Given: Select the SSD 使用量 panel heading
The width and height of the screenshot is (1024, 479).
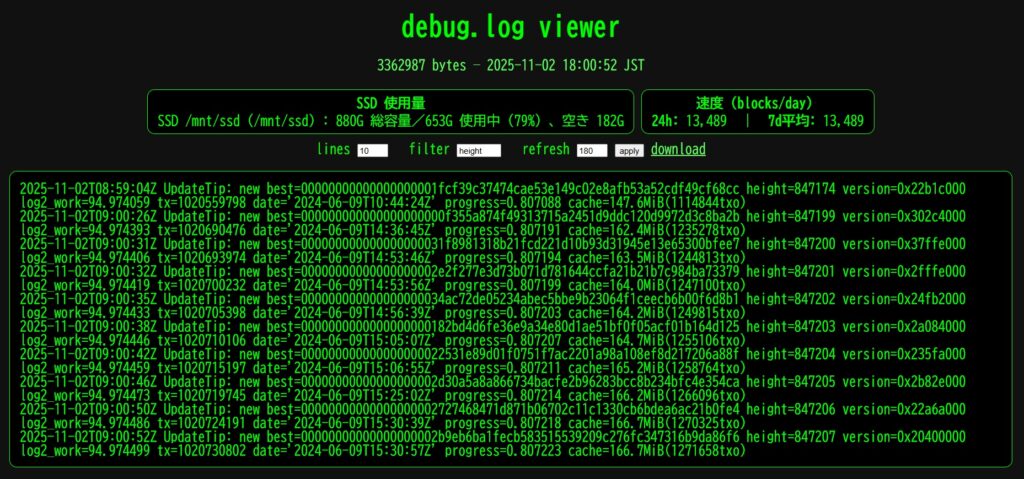Looking at the screenshot, I should tap(391, 103).
